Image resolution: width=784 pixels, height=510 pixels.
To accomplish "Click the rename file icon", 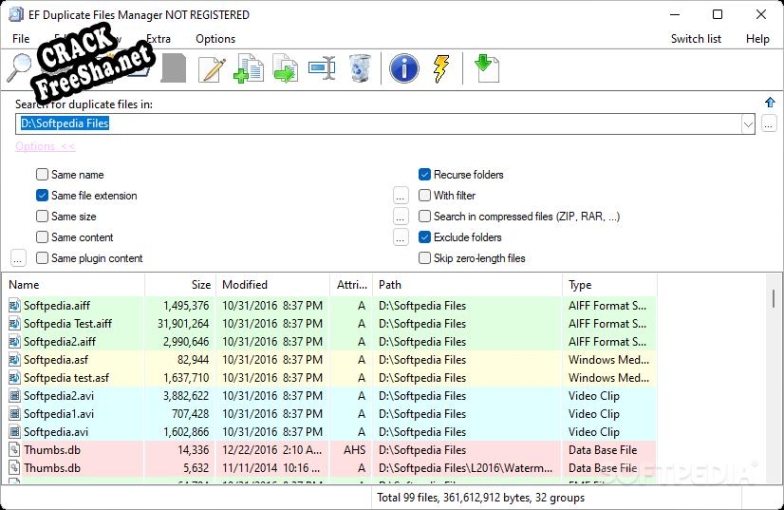I will click(323, 68).
